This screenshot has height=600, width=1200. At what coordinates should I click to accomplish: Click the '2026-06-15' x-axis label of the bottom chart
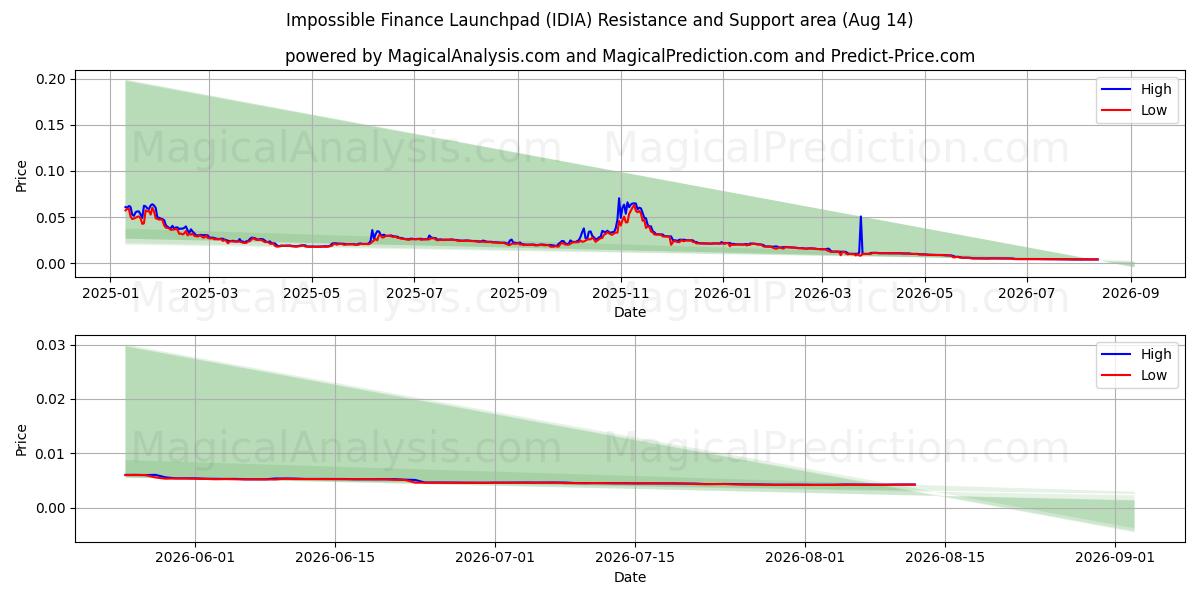(x=335, y=558)
